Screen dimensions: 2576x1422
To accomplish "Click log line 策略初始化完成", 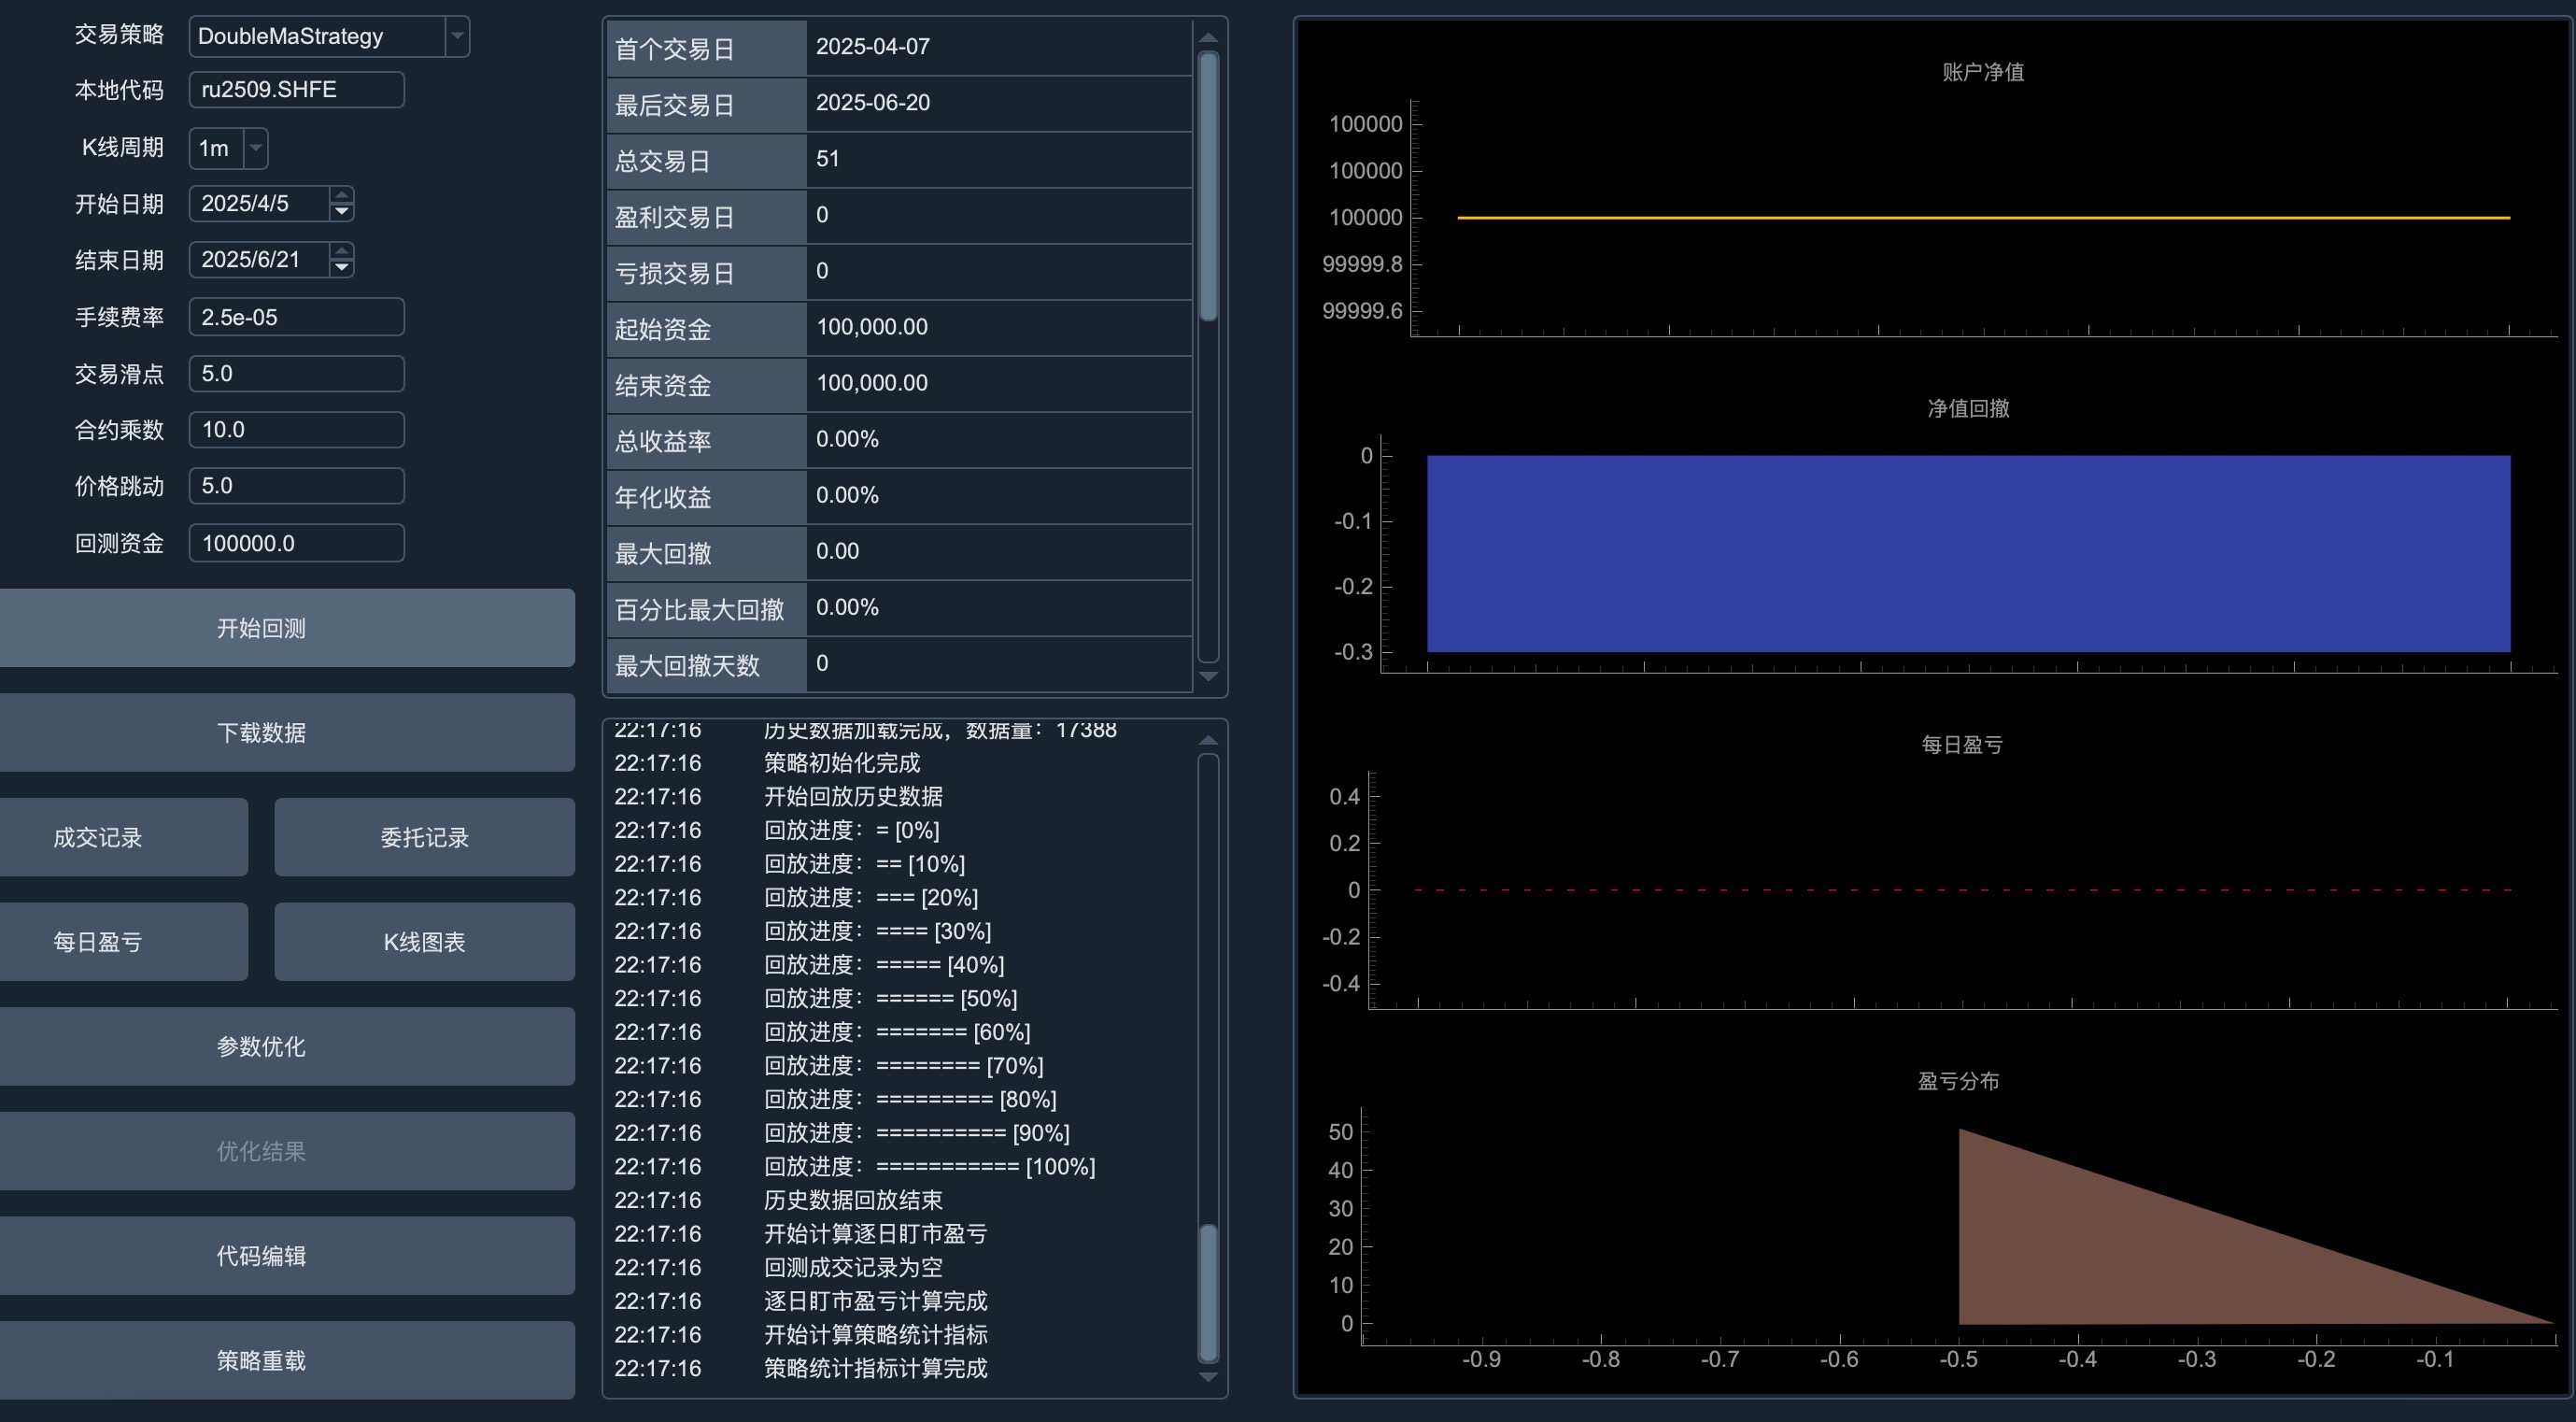I will tap(842, 763).
